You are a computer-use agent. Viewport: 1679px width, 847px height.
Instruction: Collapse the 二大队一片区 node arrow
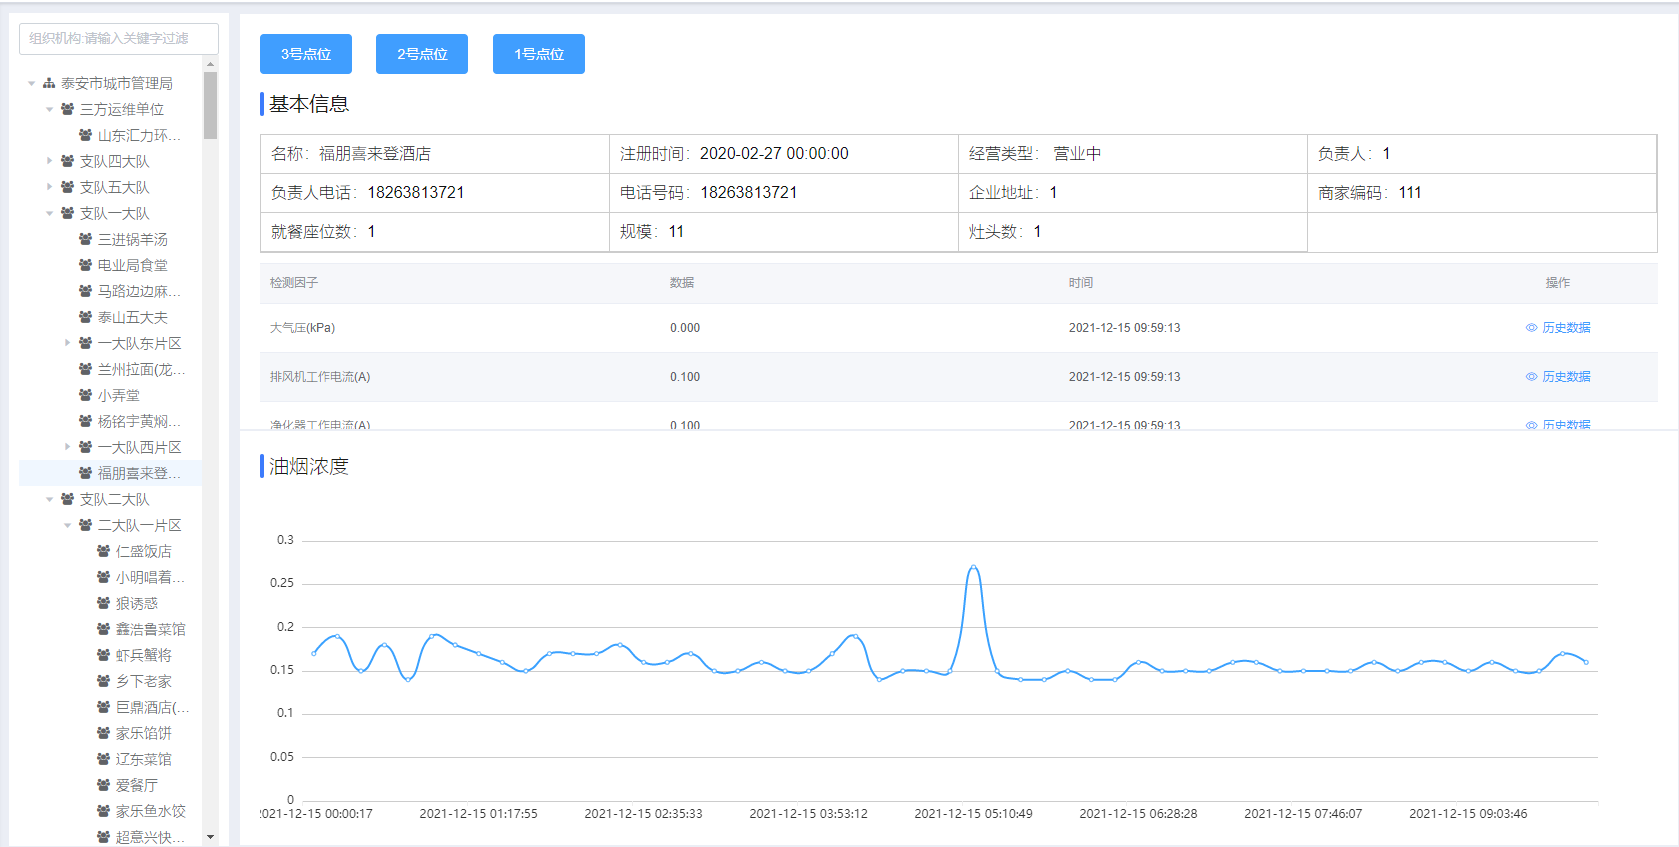(68, 525)
